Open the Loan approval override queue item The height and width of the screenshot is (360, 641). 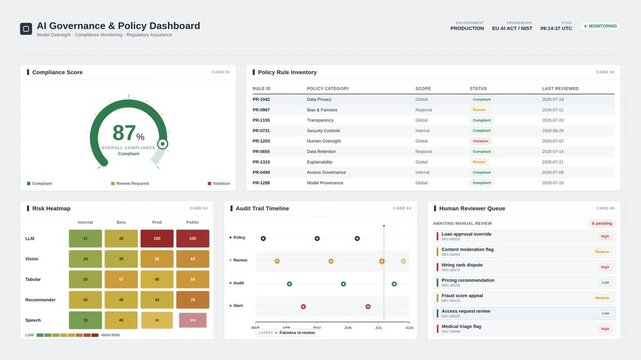point(524,236)
